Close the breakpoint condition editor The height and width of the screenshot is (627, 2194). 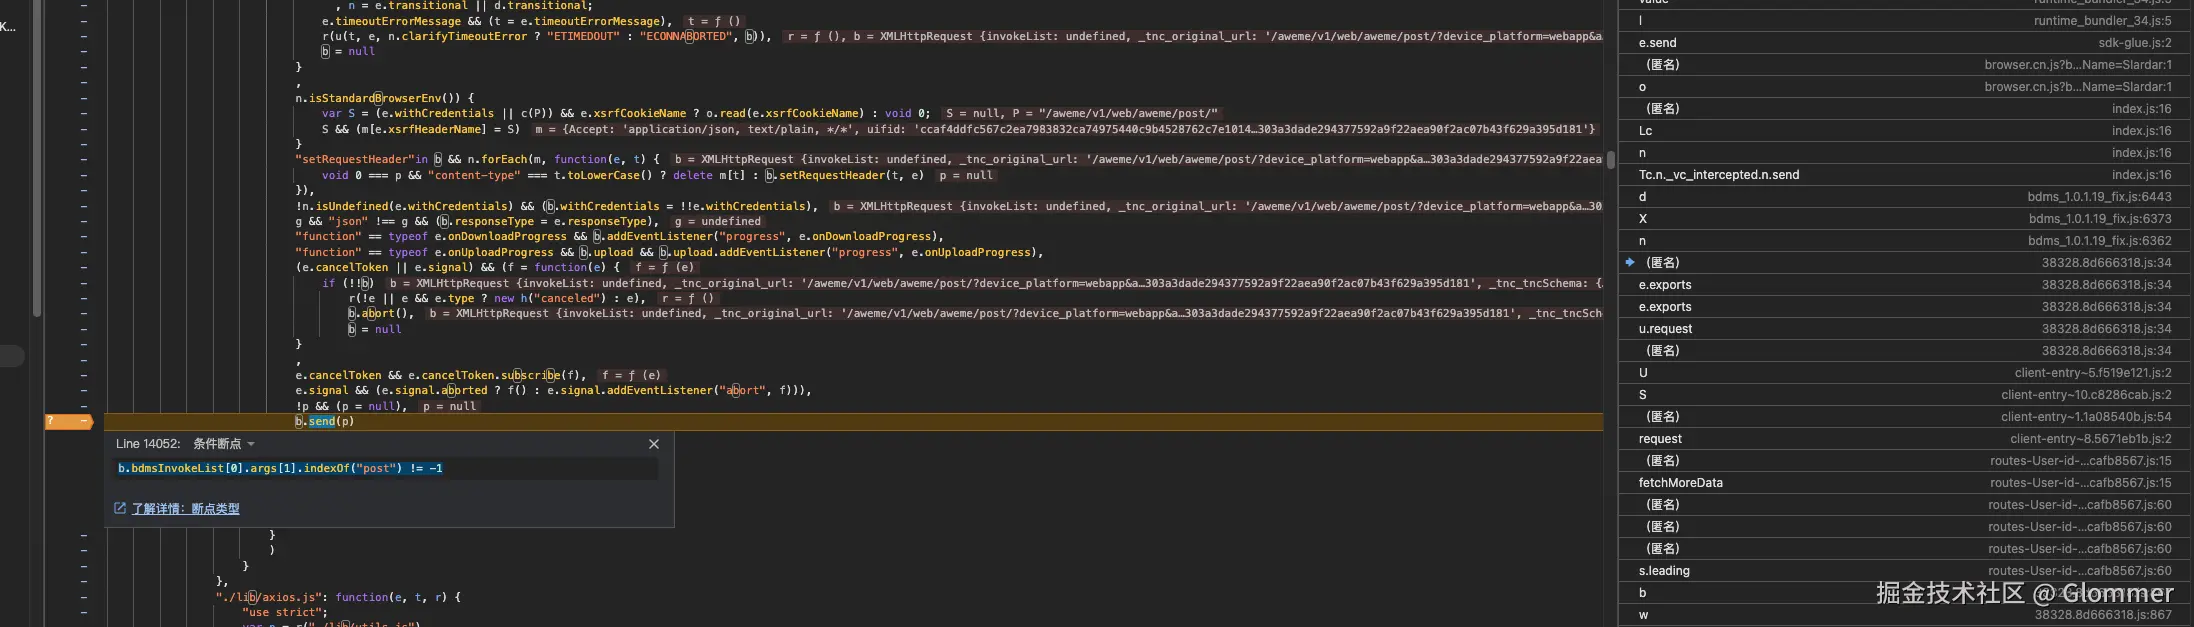[x=654, y=444]
